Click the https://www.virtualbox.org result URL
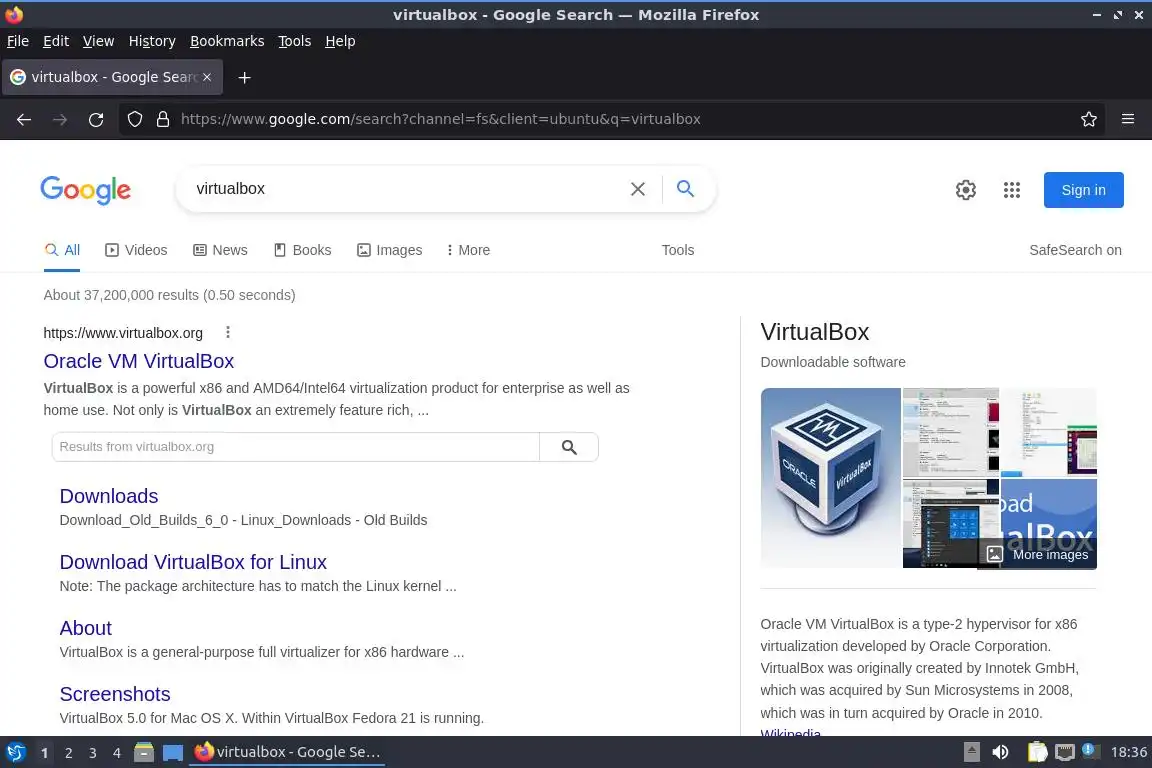 (123, 333)
